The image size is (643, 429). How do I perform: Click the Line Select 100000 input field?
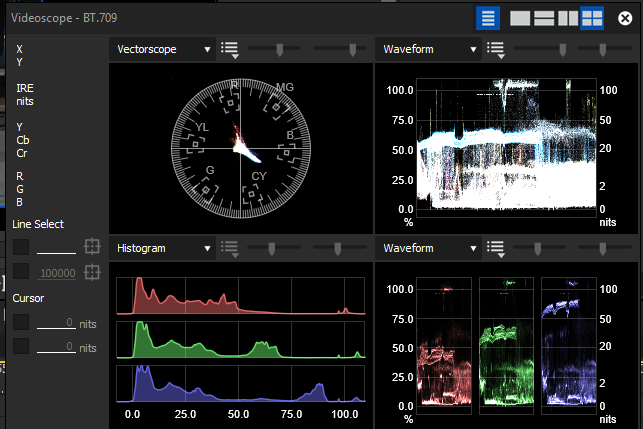[58, 272]
